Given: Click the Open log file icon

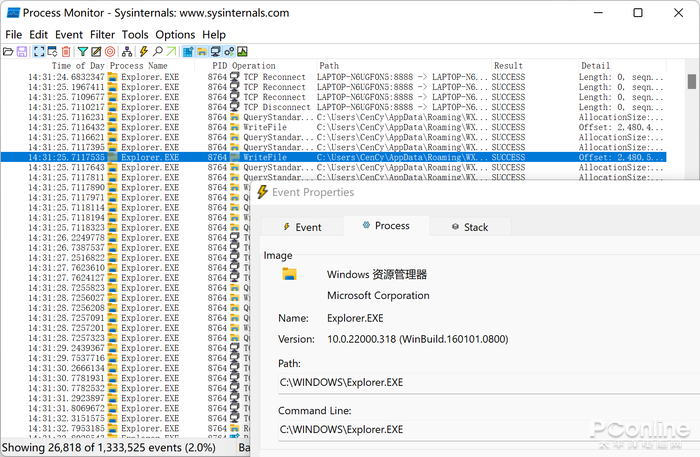Looking at the screenshot, I should coord(8,51).
